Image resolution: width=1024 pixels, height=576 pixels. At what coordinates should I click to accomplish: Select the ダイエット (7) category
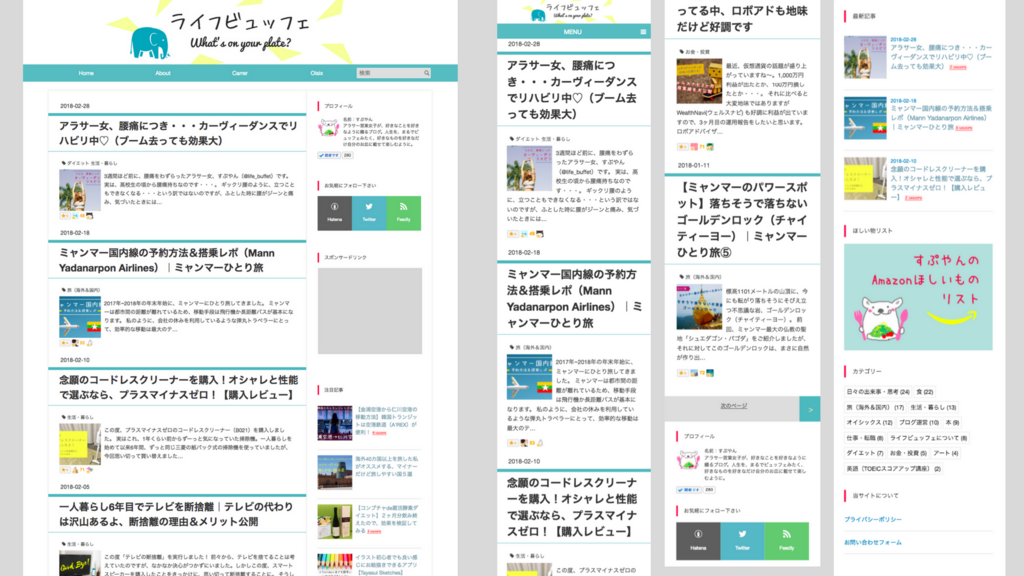click(x=865, y=453)
